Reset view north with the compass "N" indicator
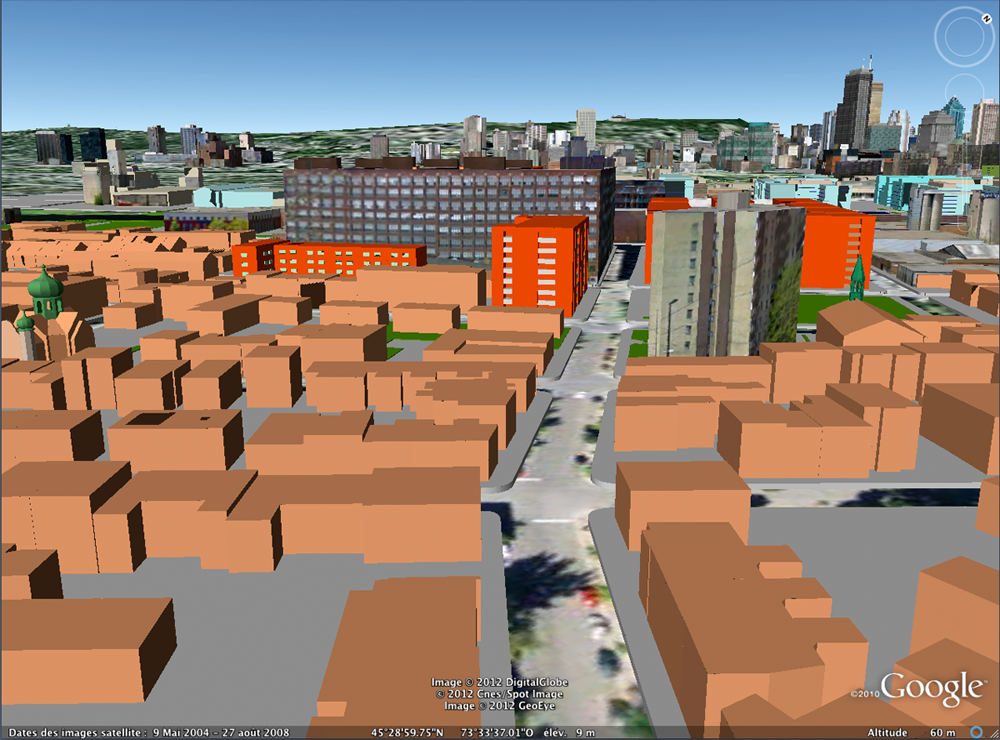The height and width of the screenshot is (740, 1000). click(x=986, y=17)
